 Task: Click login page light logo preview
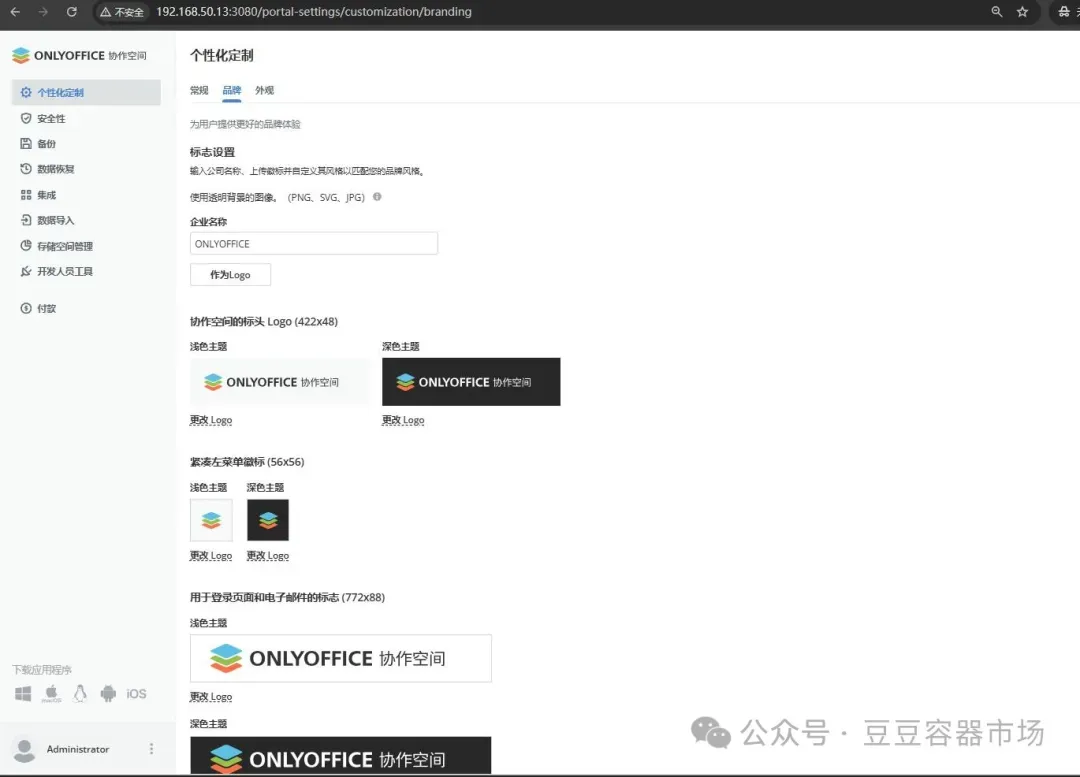click(x=341, y=659)
